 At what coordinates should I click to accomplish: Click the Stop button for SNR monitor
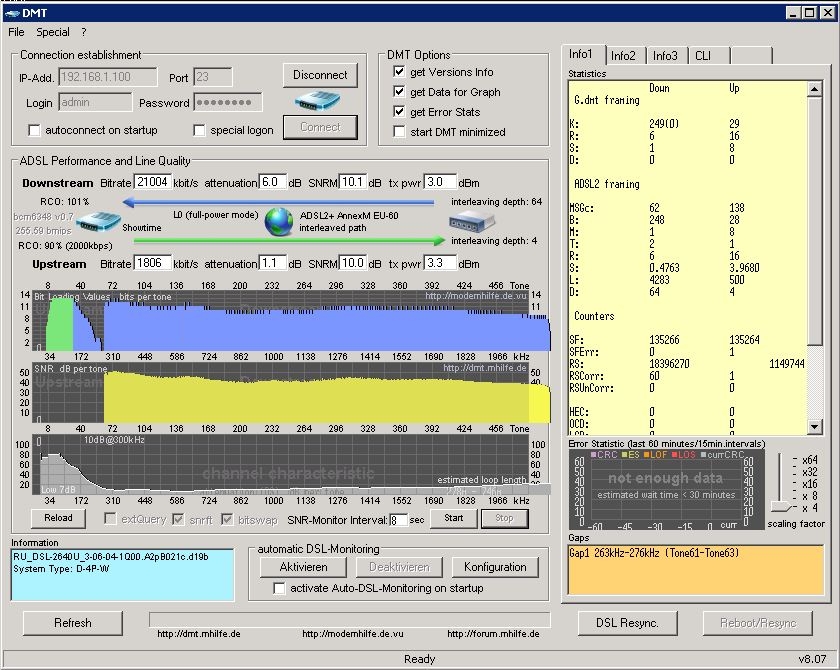[x=504, y=518]
